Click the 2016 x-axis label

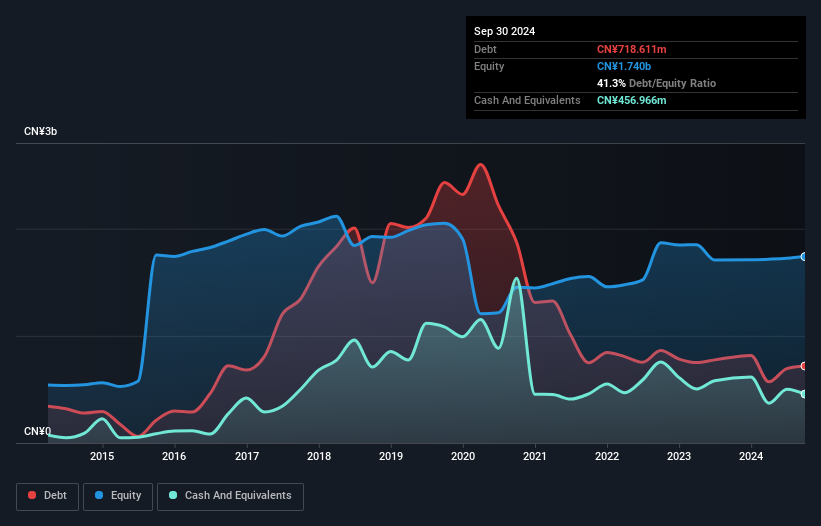point(174,456)
